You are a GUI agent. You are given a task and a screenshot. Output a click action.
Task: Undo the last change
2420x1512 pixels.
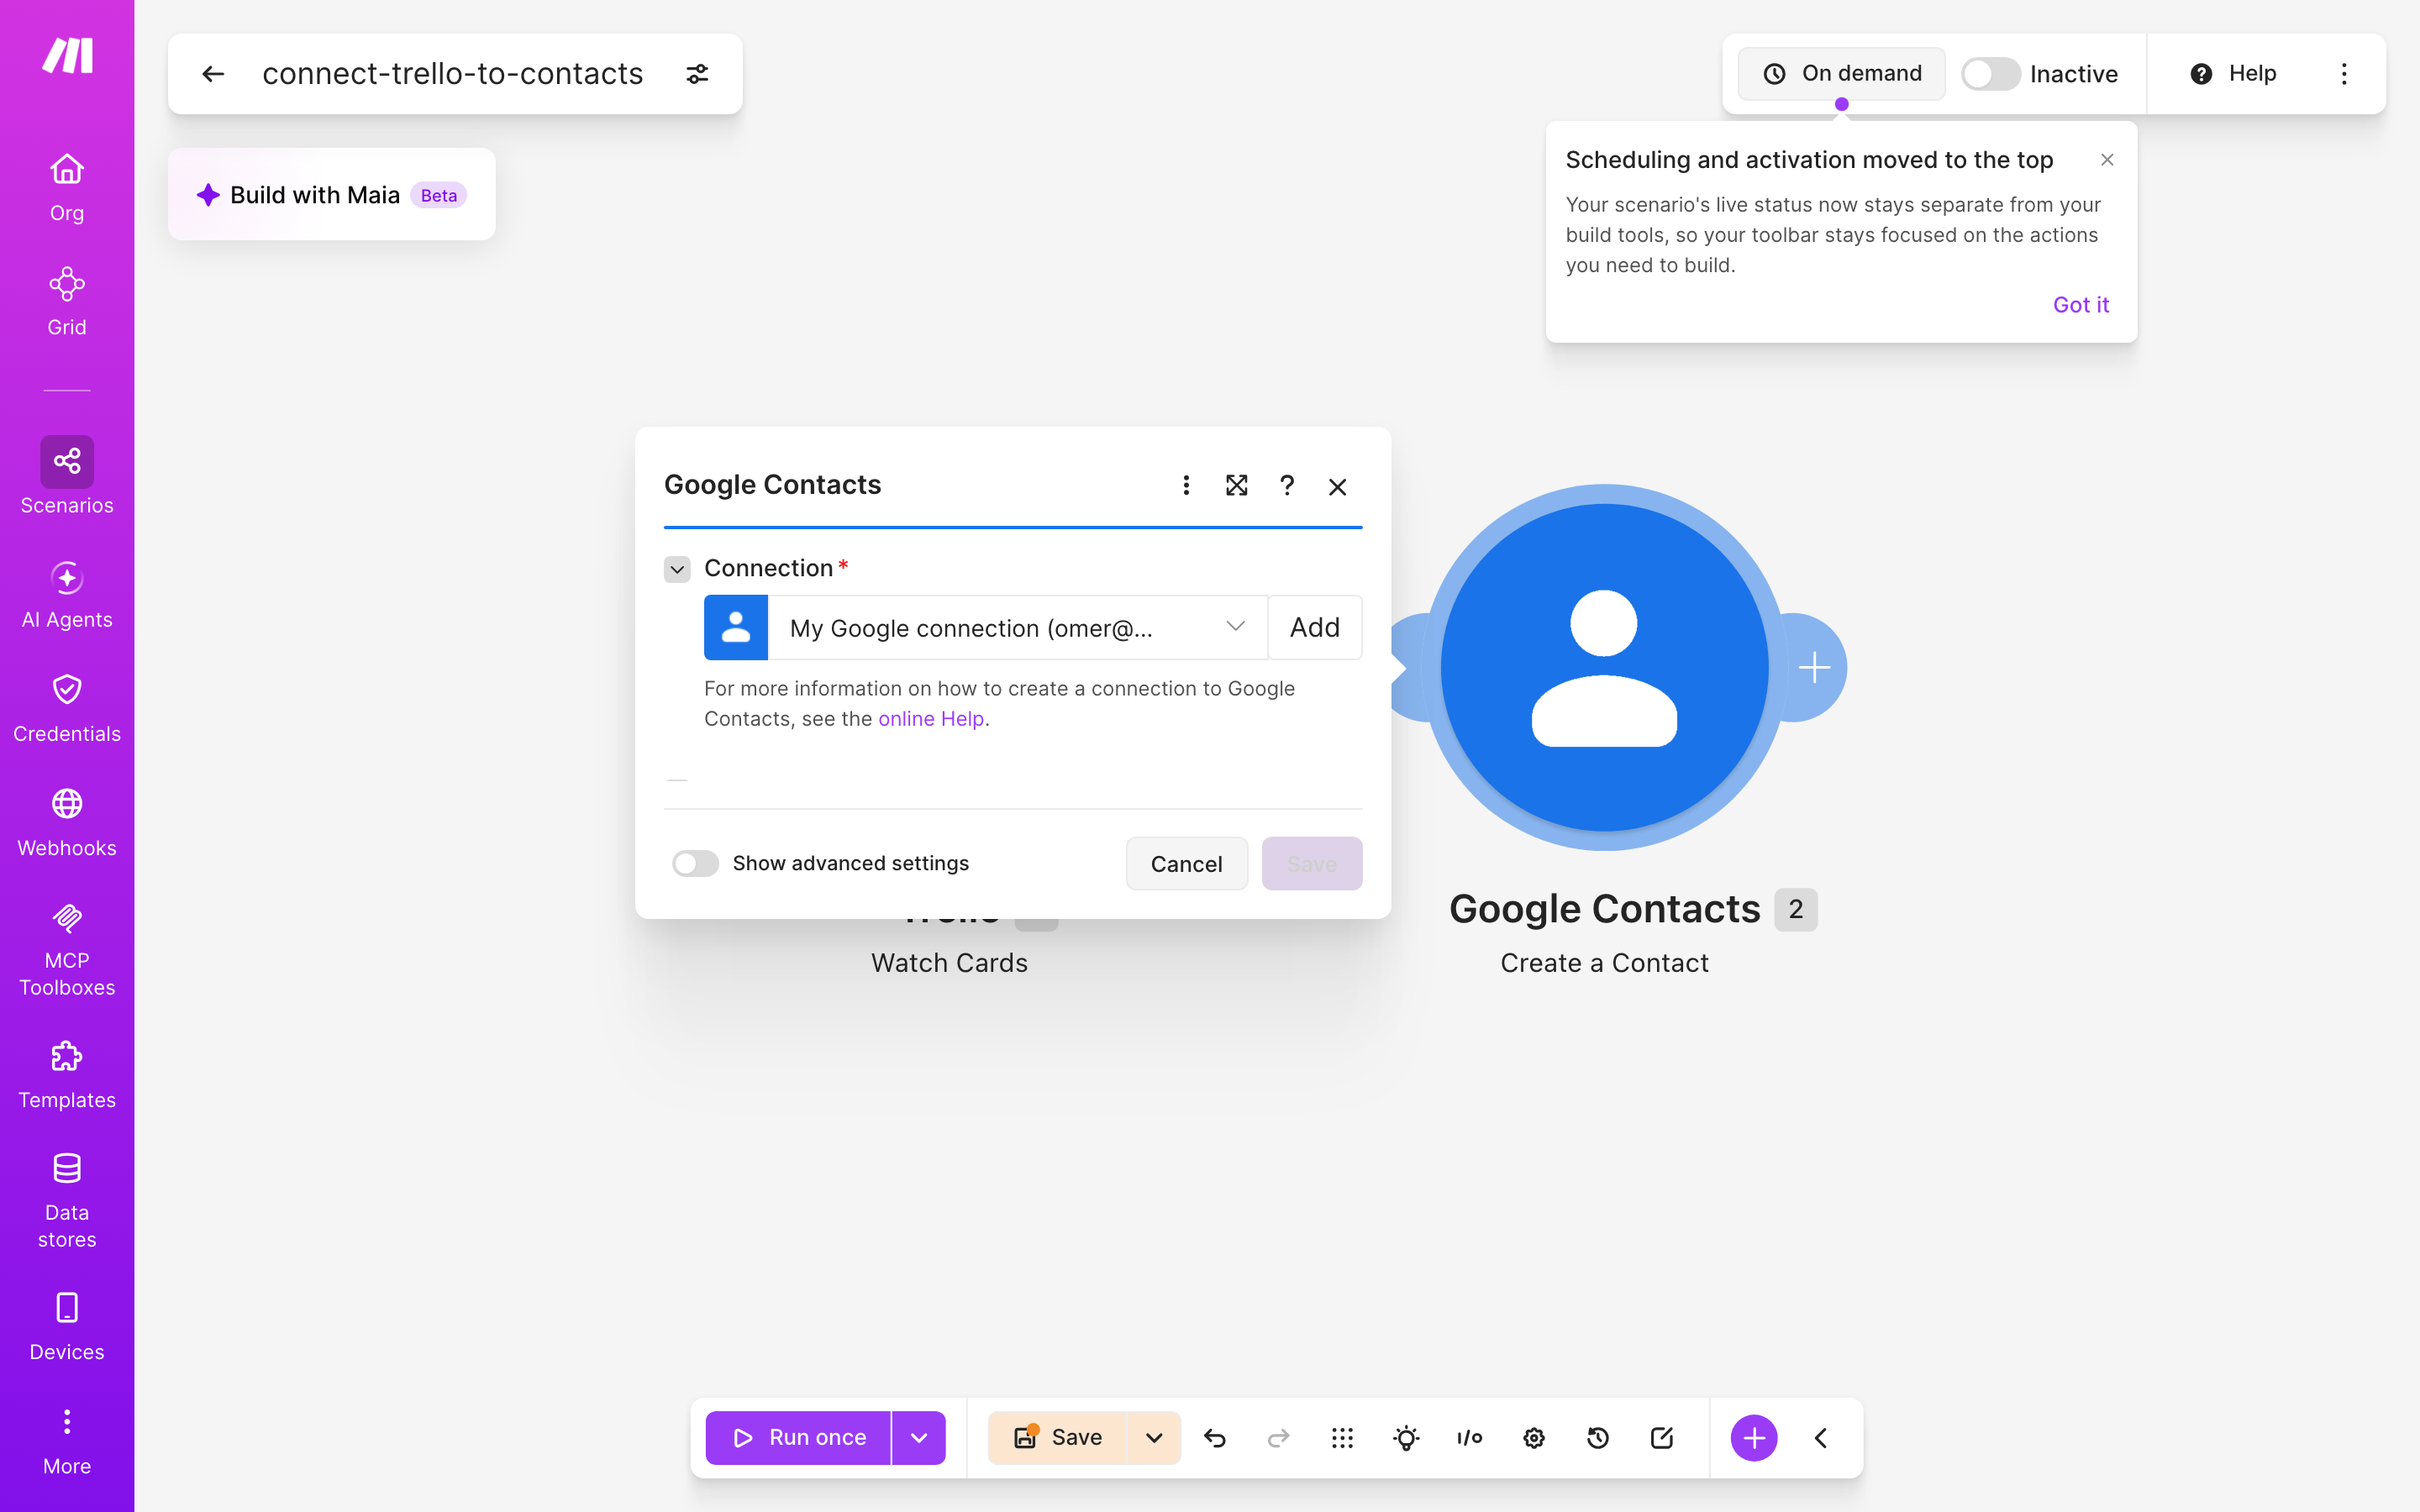pos(1215,1438)
